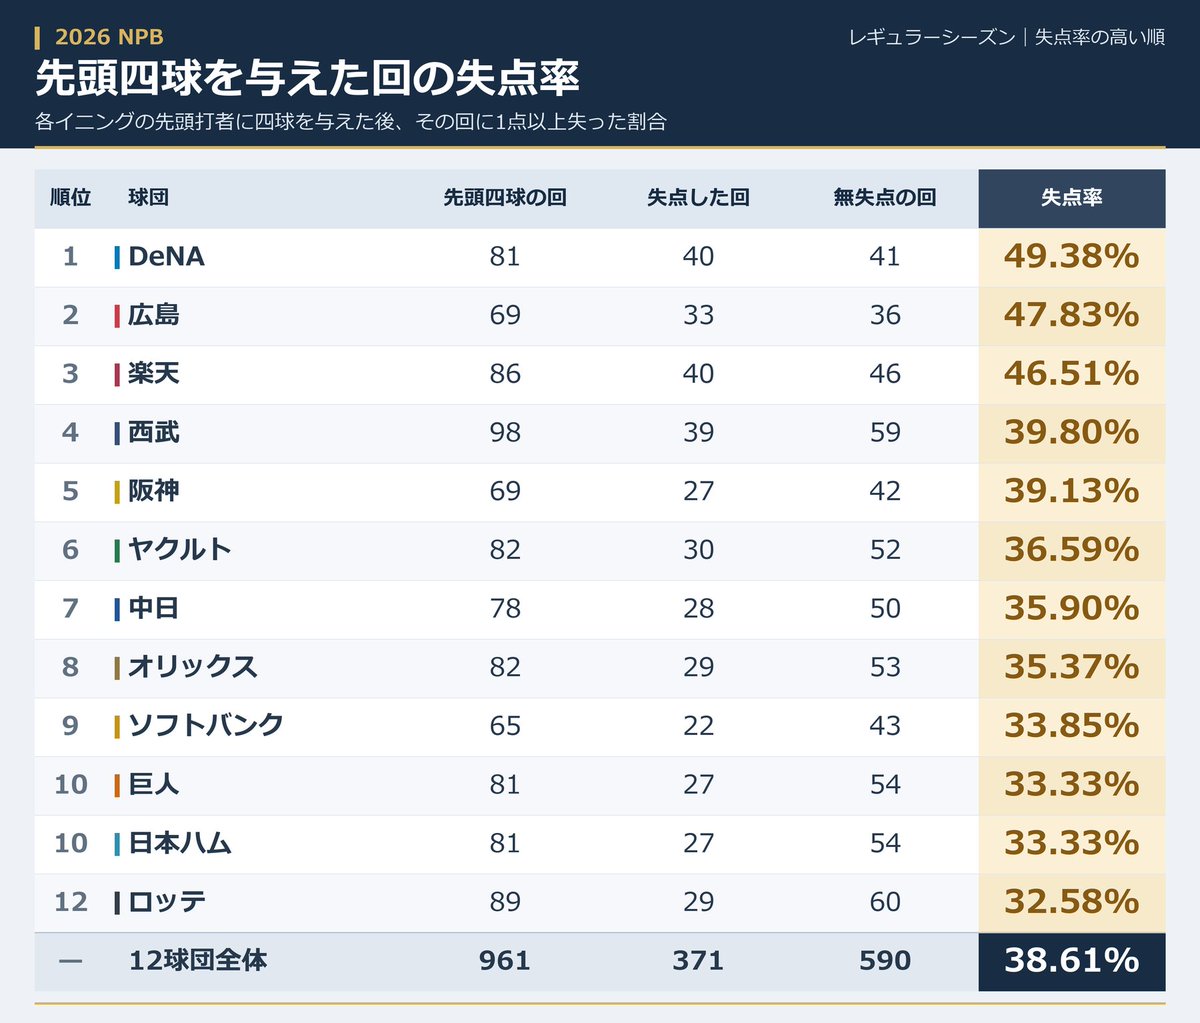Select the 中日 team name
Screen dimensions: 1200x1023
click(x=154, y=609)
